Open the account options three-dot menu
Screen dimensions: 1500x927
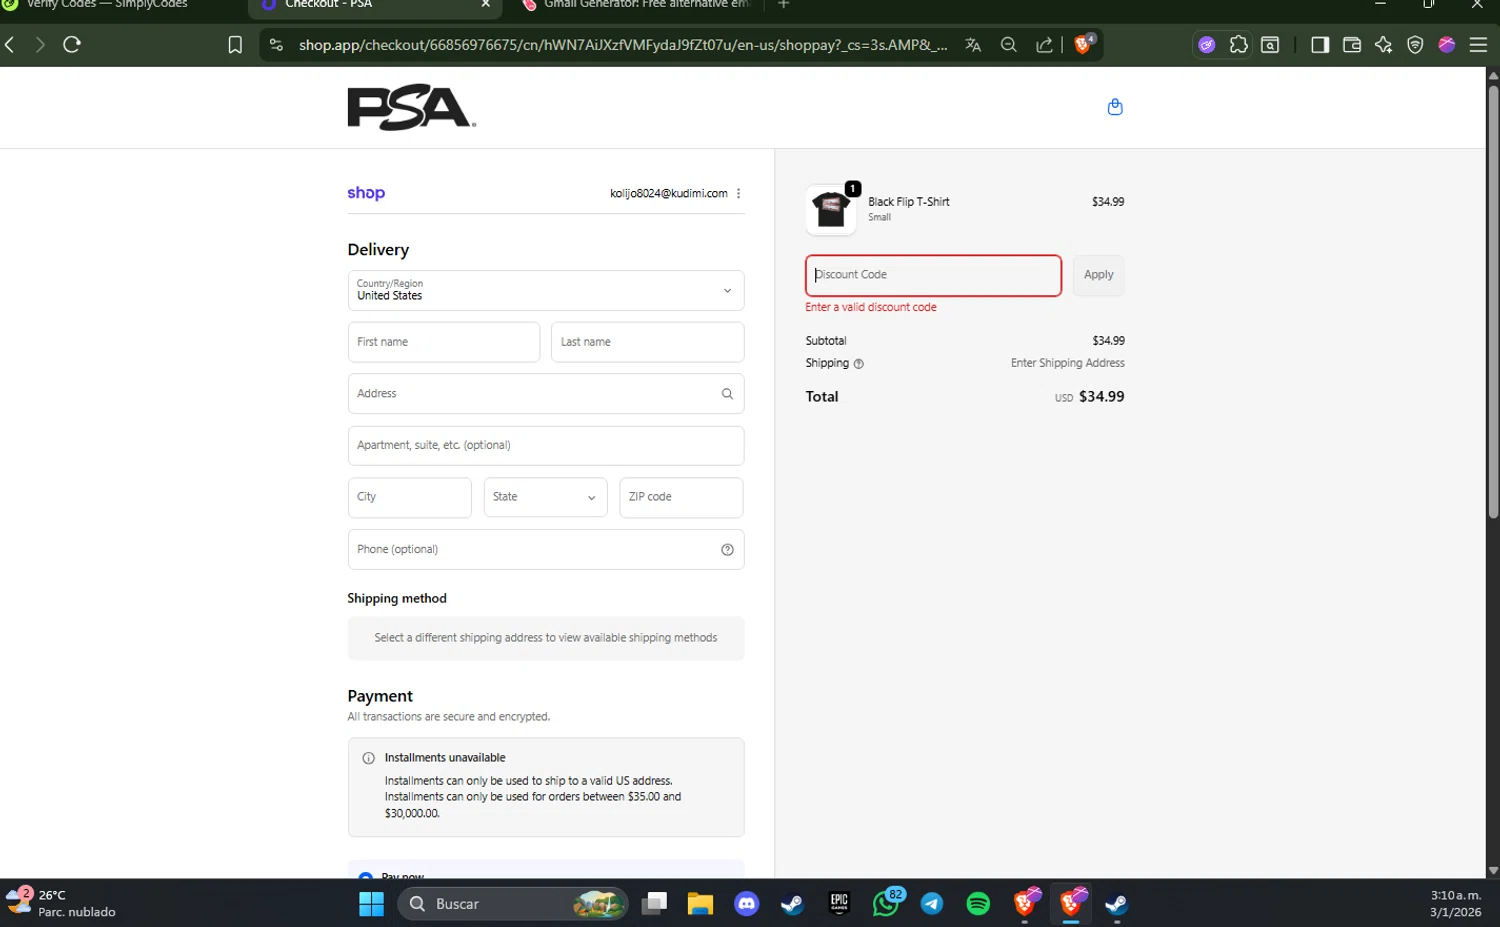pos(738,193)
